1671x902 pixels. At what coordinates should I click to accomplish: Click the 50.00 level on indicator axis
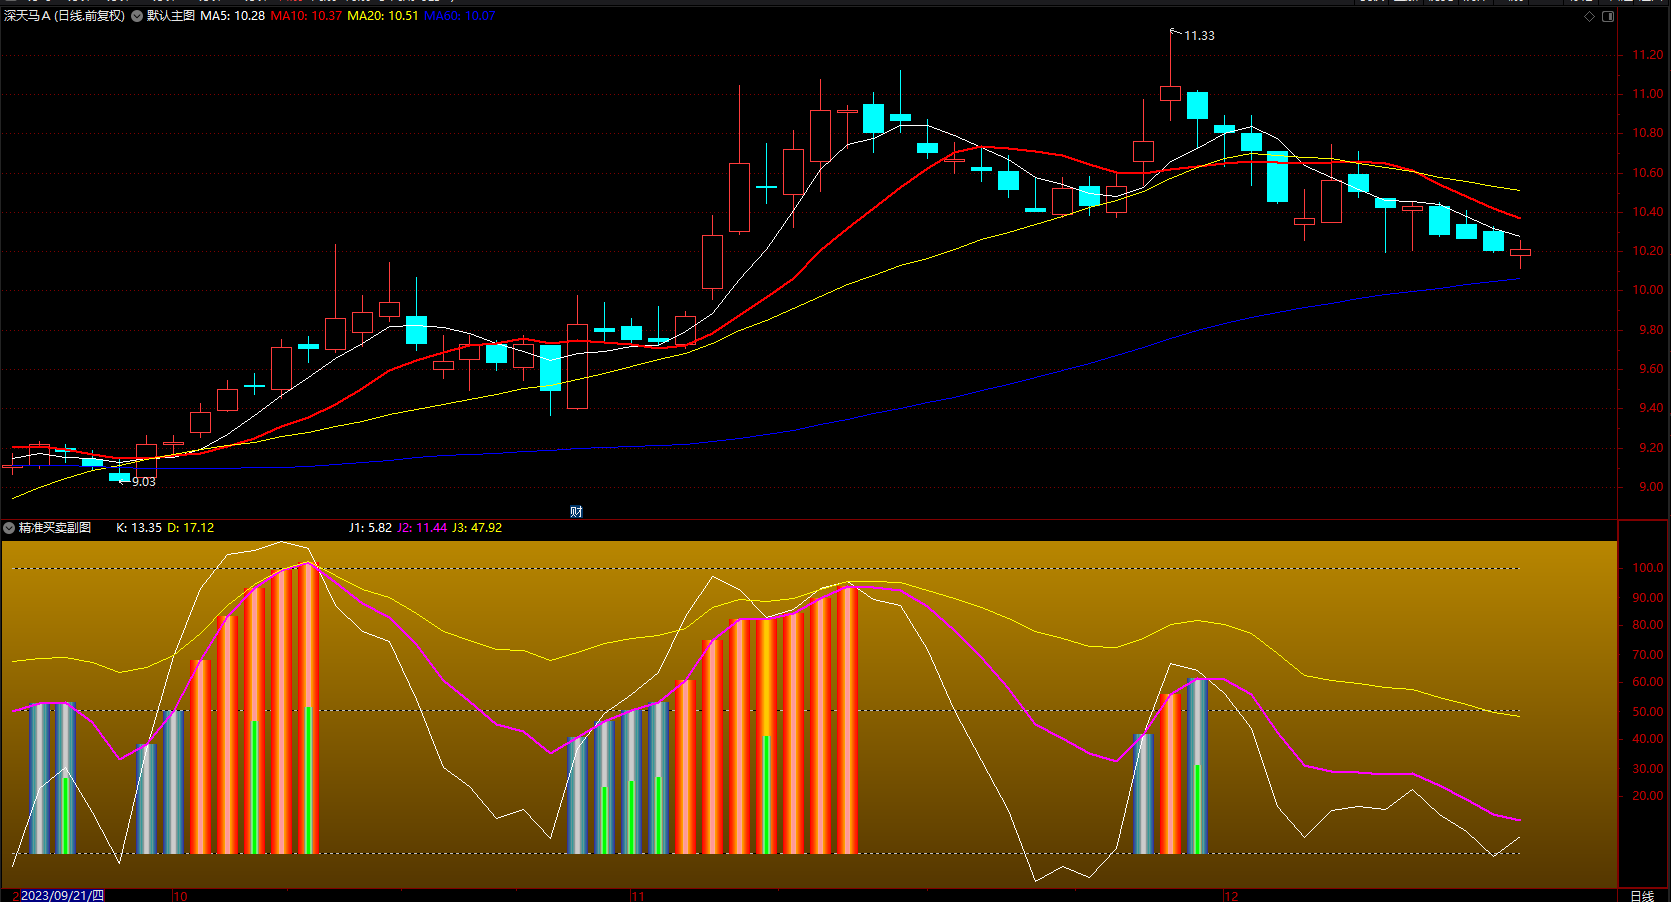click(x=1648, y=712)
